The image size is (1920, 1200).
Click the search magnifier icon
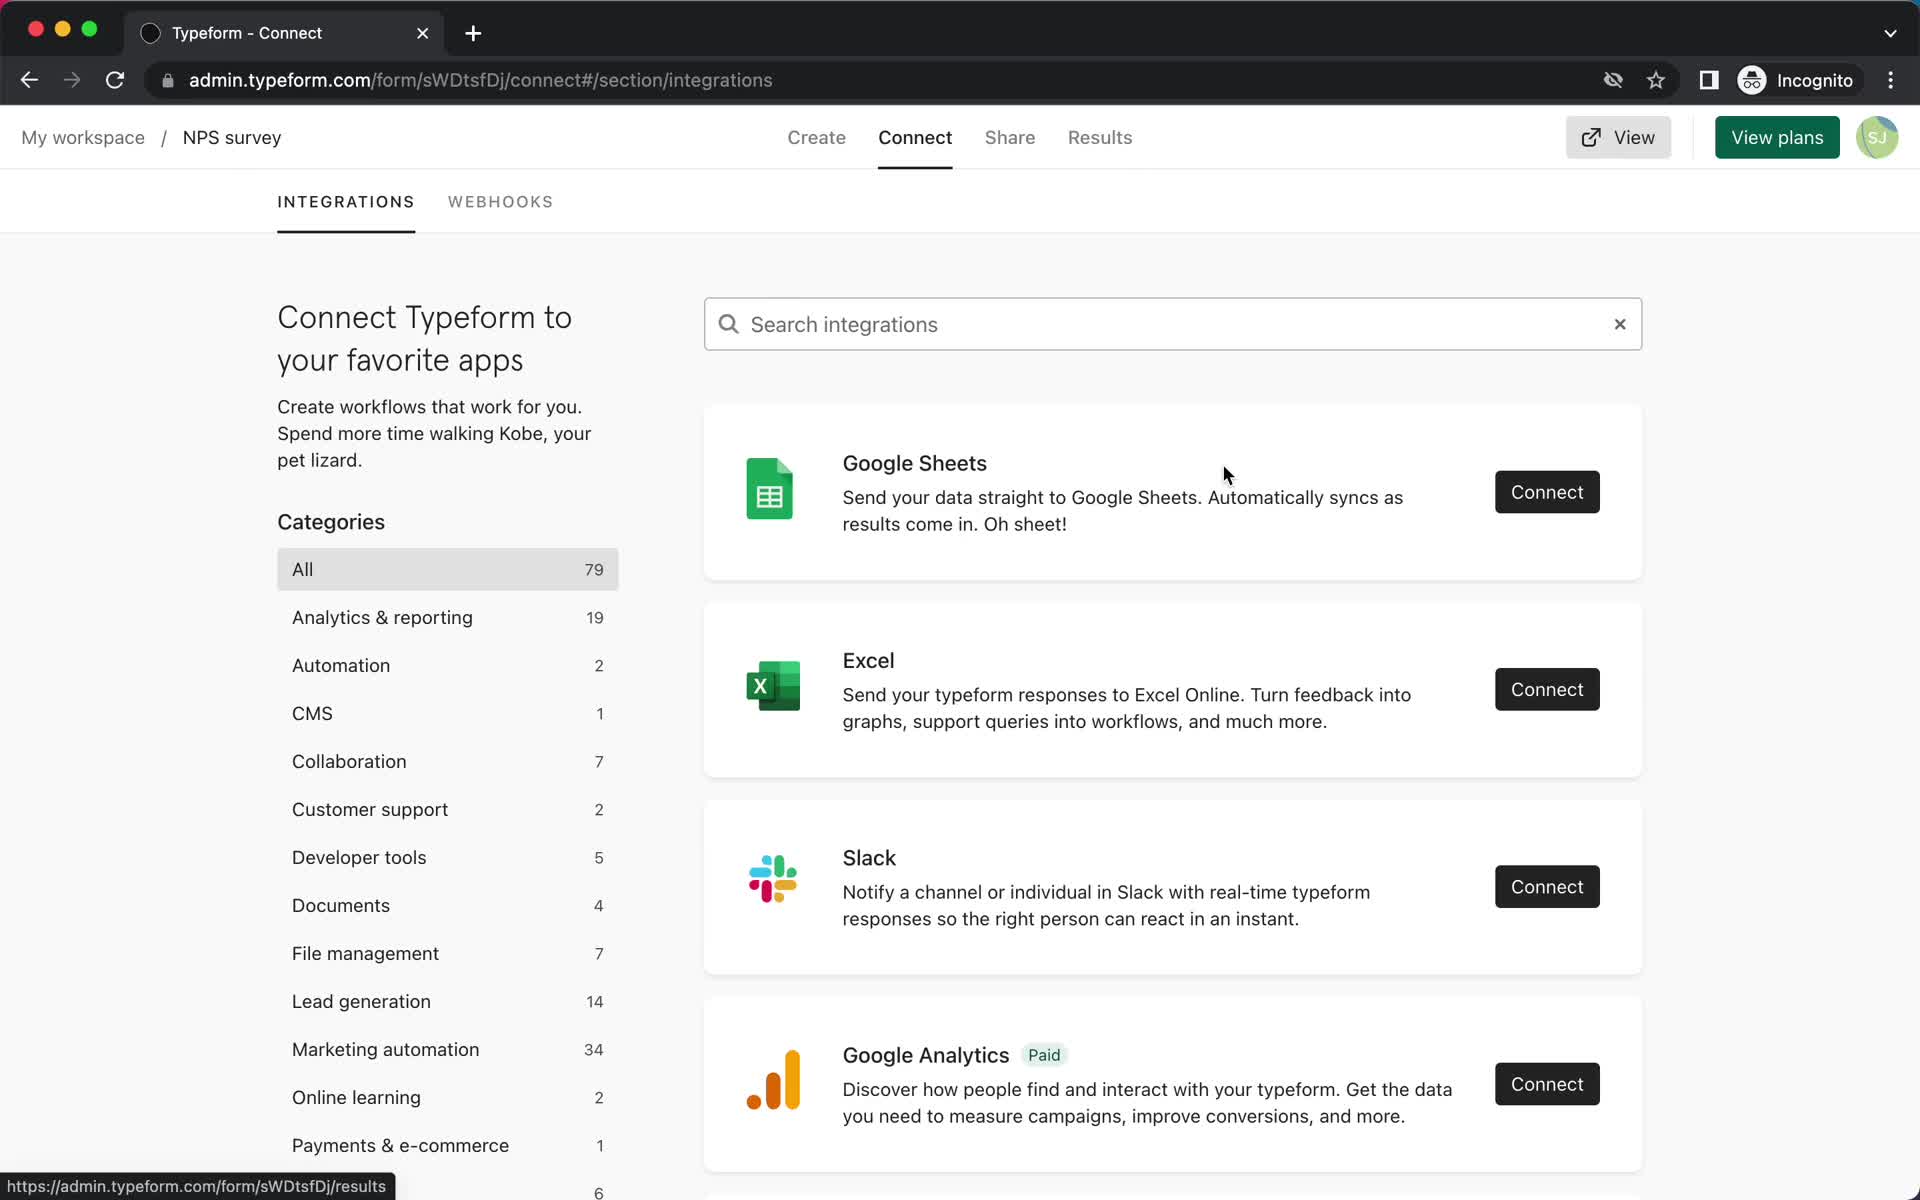click(x=729, y=324)
